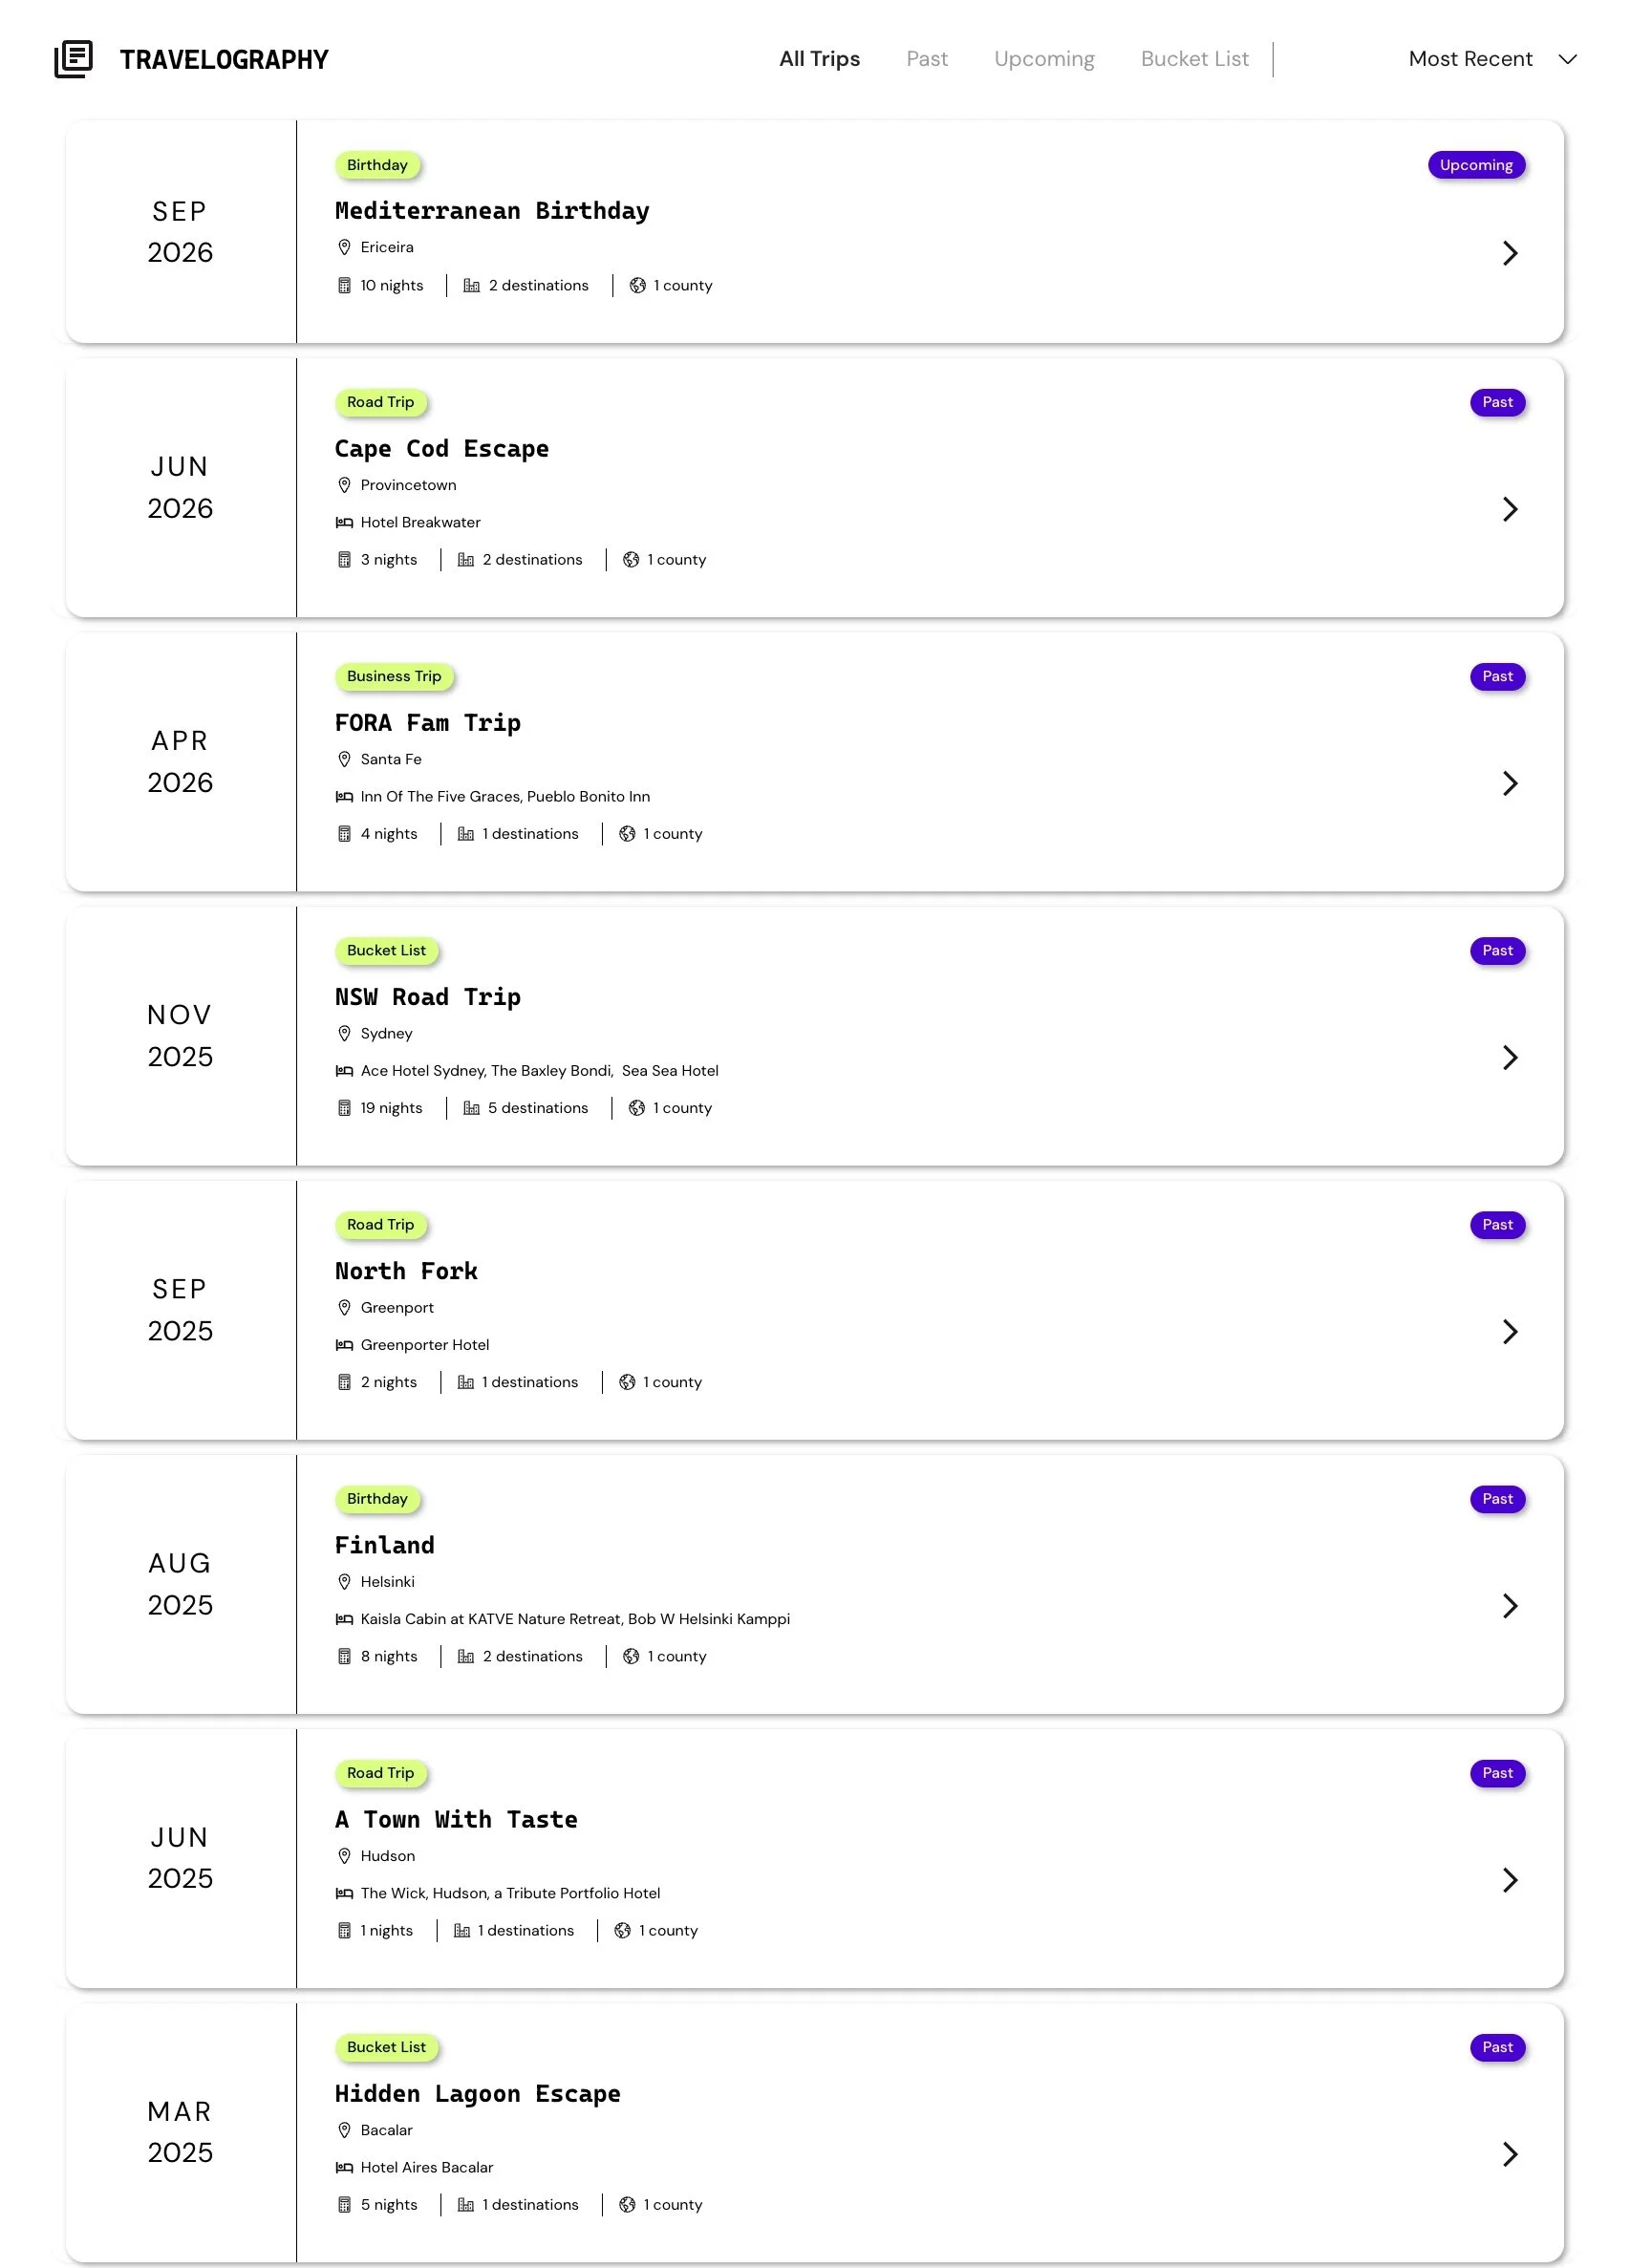Switch to the Past tab
The height and width of the screenshot is (2268, 1630).
click(927, 59)
